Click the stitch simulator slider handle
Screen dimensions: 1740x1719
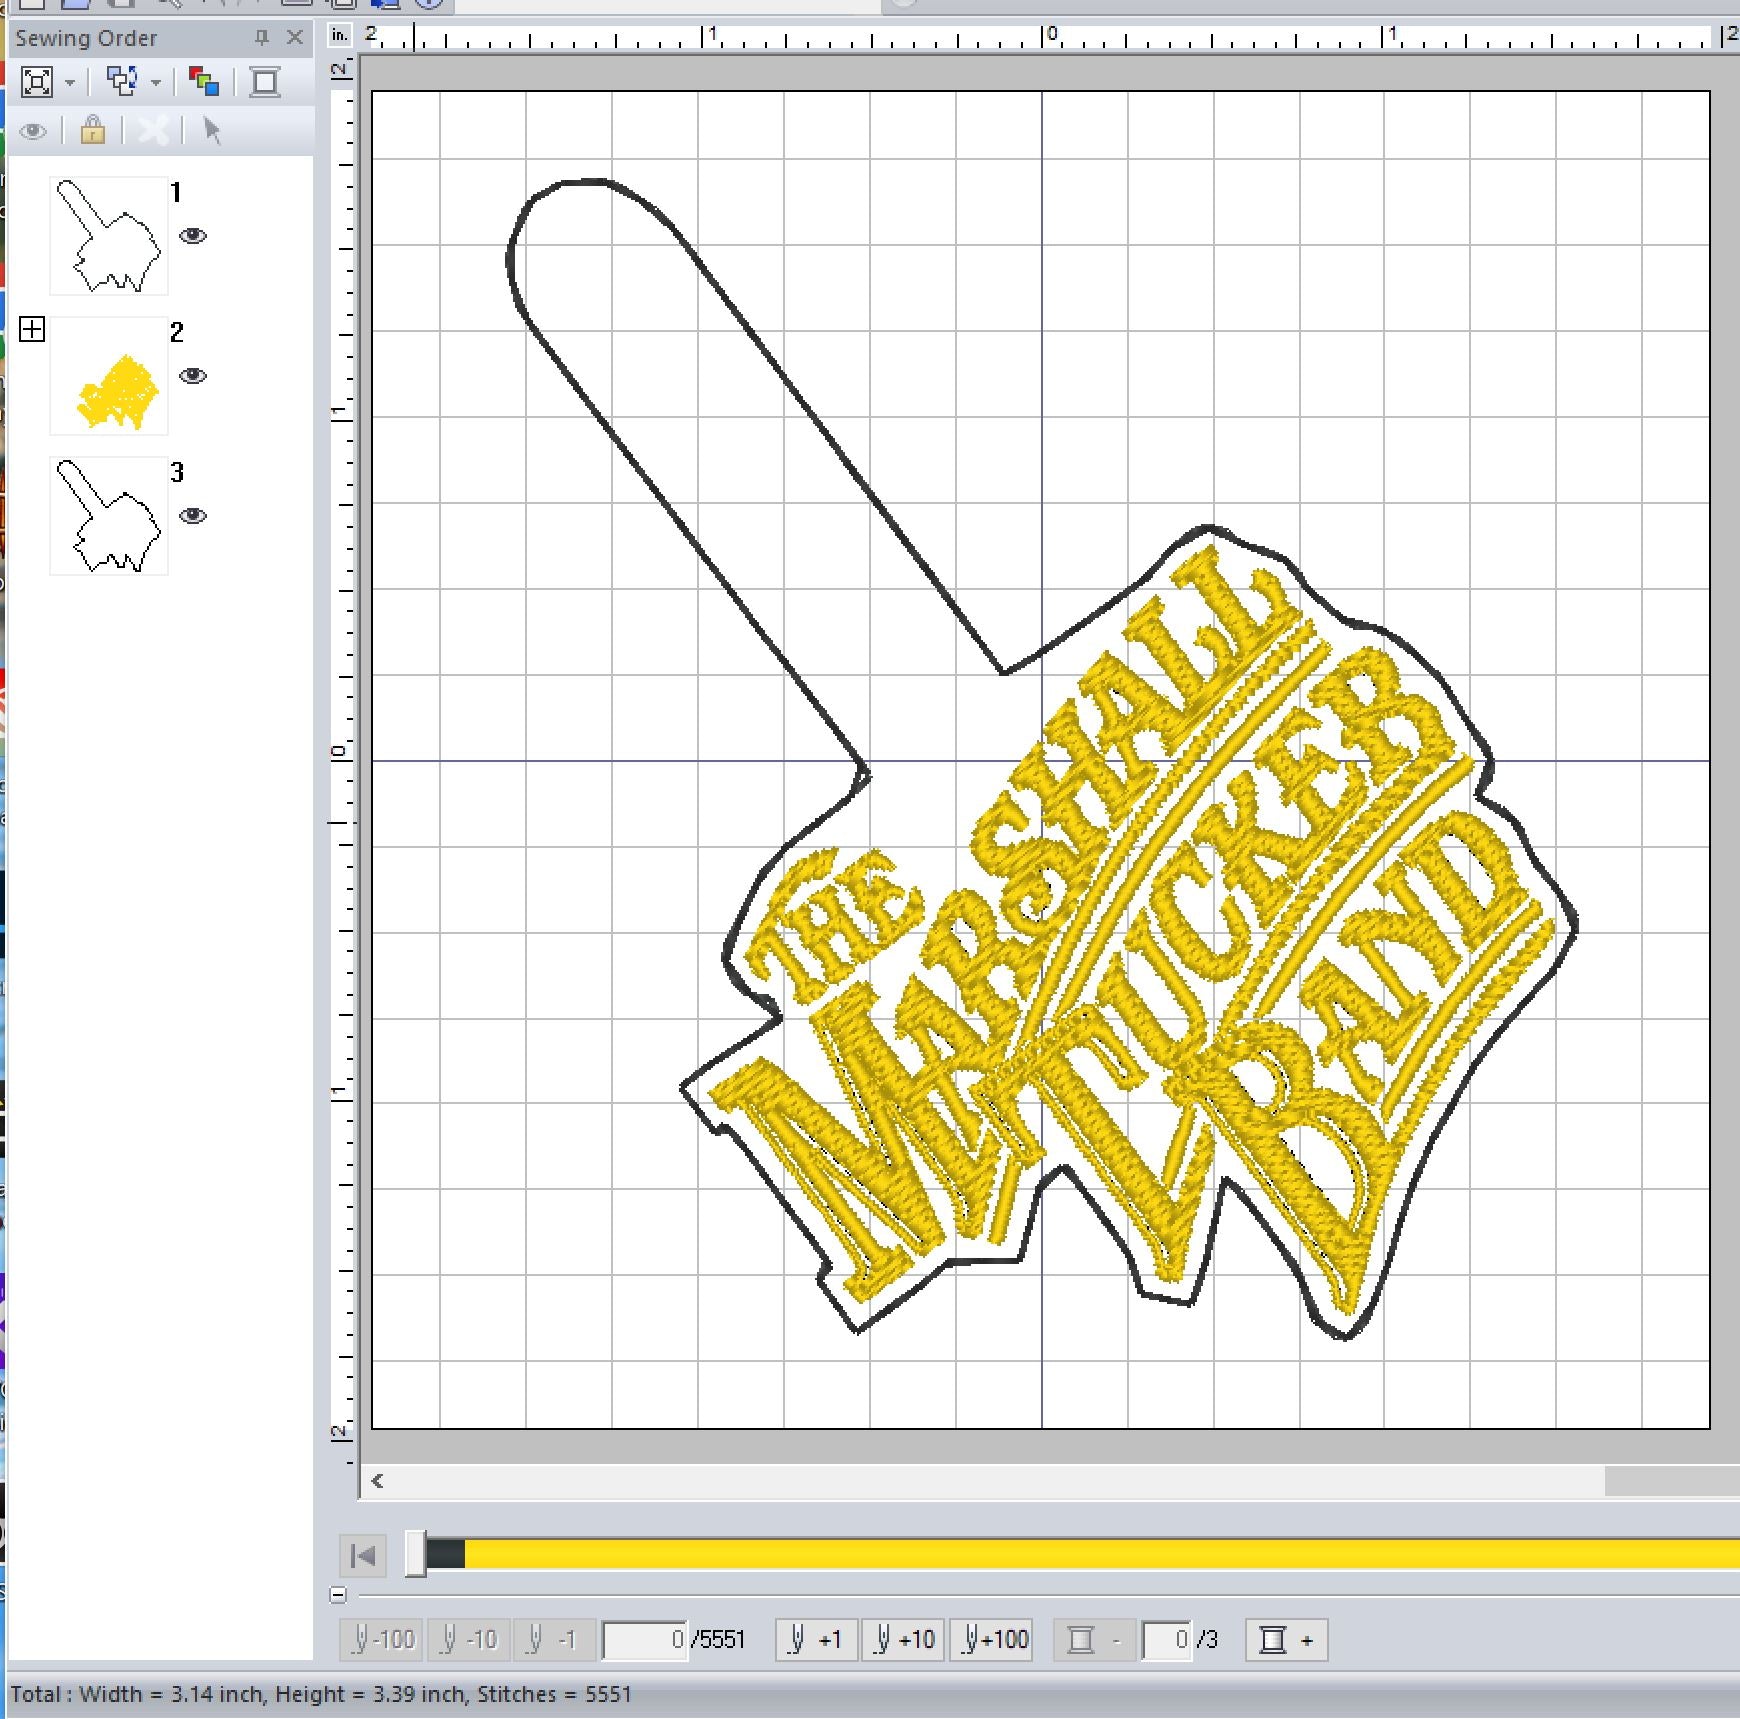(415, 1555)
